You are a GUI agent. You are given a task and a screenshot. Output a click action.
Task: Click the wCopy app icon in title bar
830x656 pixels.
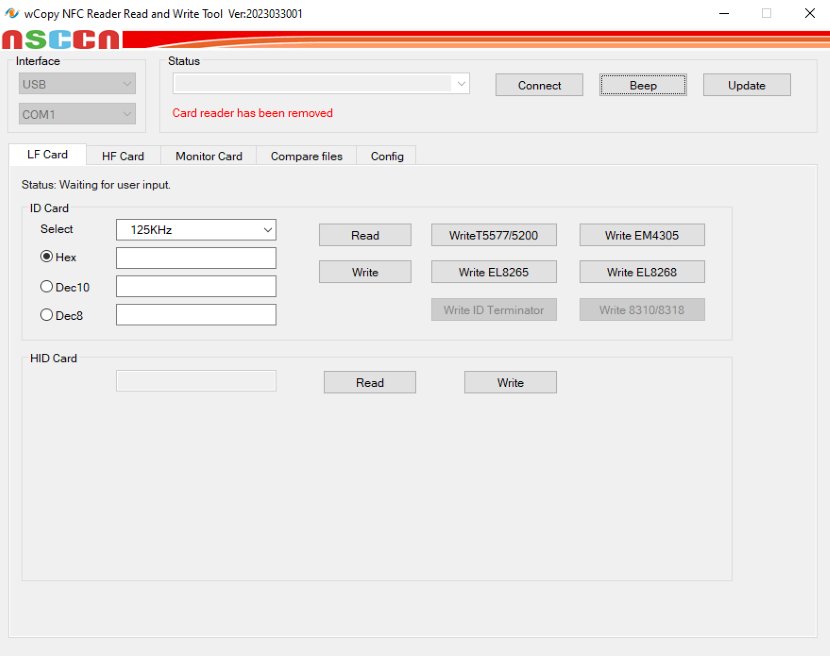12,14
